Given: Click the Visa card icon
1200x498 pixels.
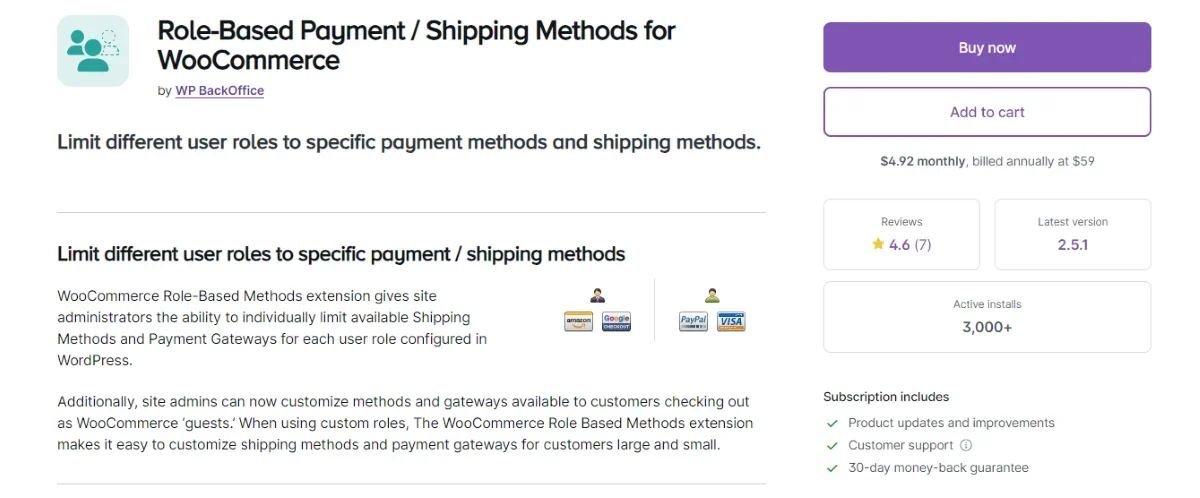Looking at the screenshot, I should 731,321.
